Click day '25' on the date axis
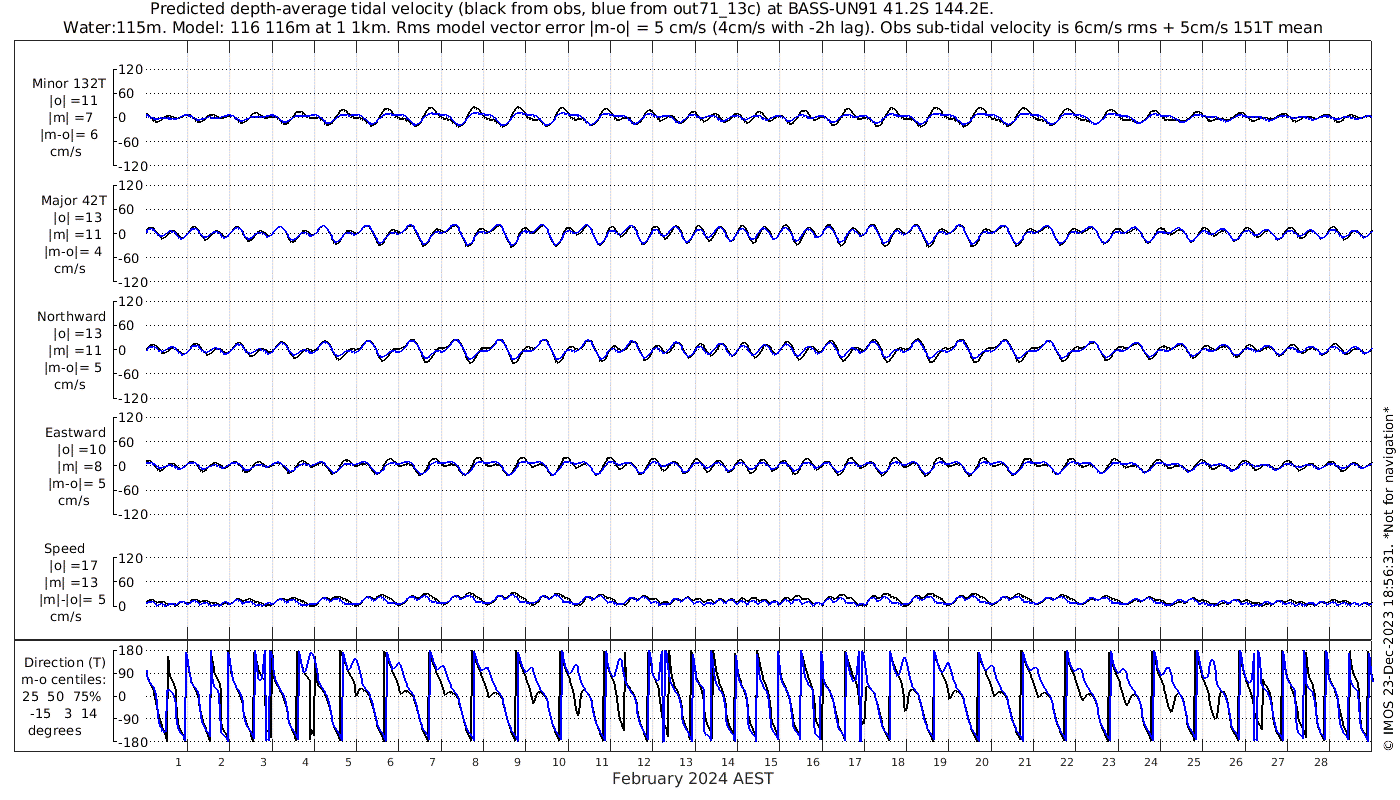Viewport: 1400px width, 800px height. tap(1194, 762)
